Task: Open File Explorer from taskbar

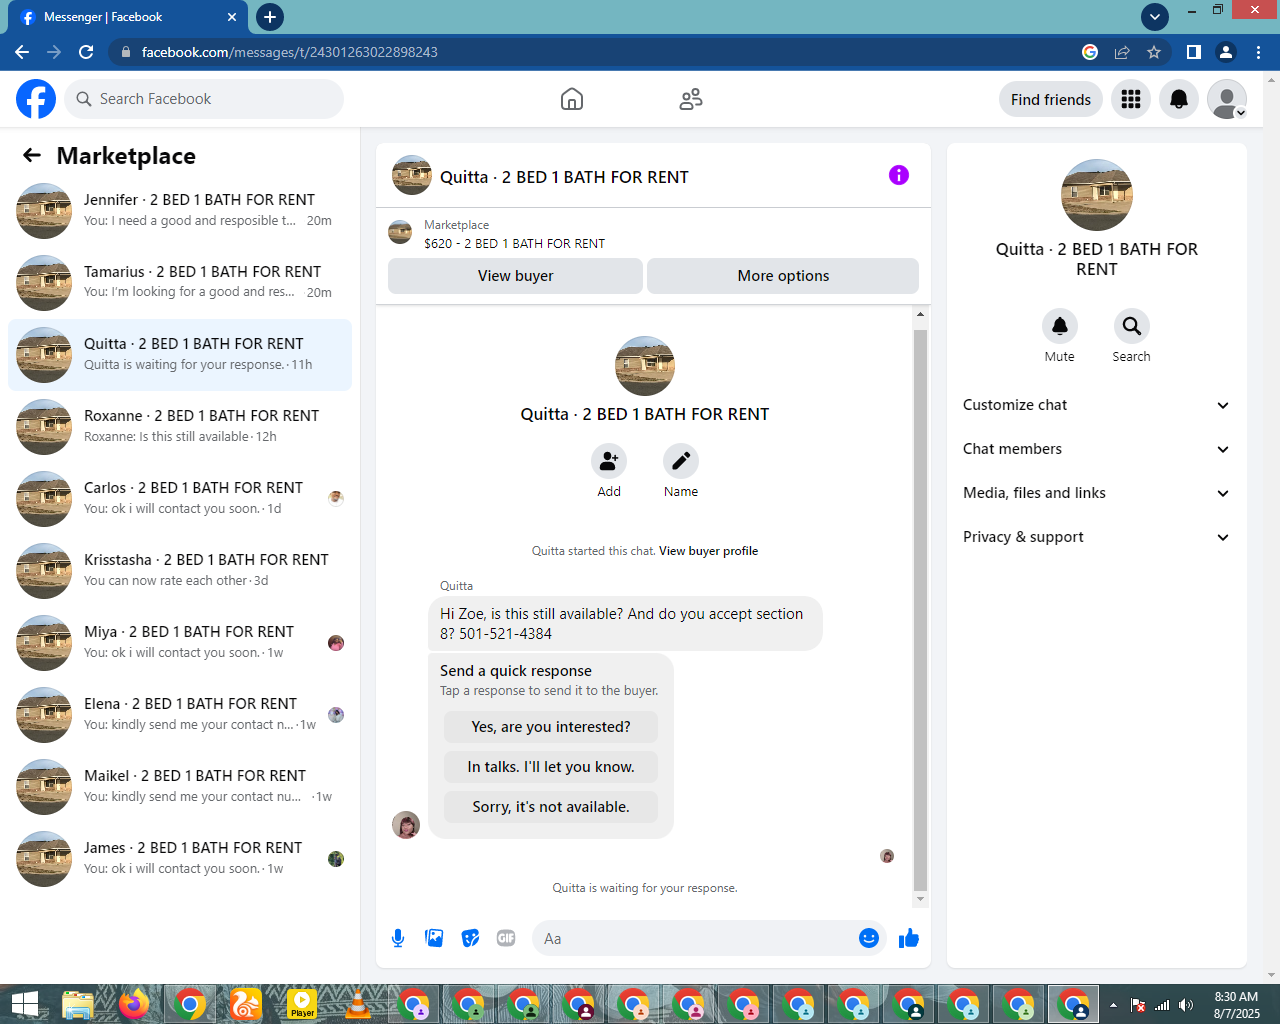Action: (x=77, y=1004)
